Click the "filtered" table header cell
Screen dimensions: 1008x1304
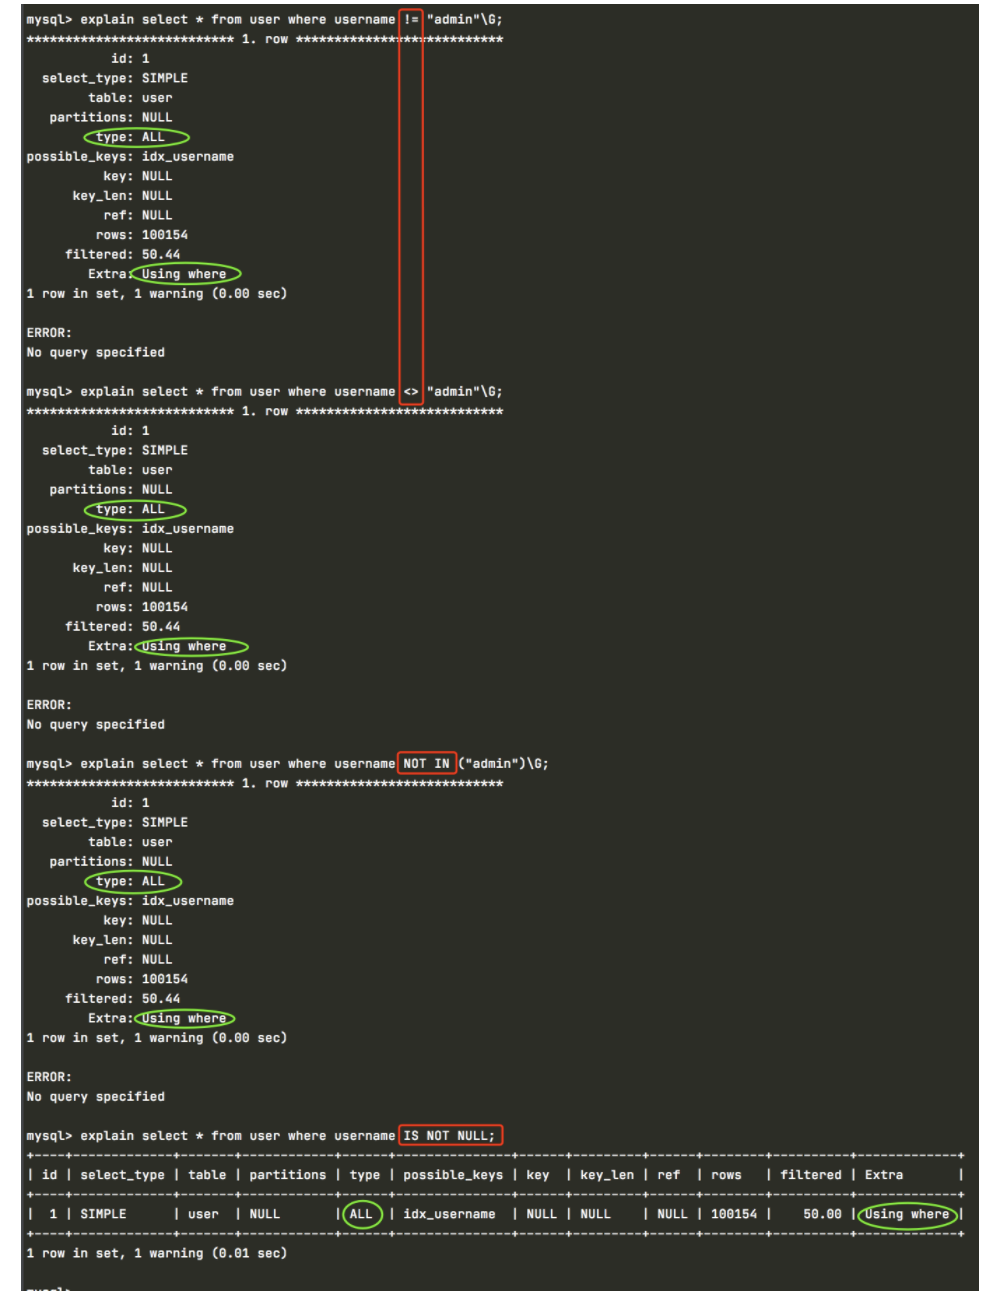[x=811, y=1175]
